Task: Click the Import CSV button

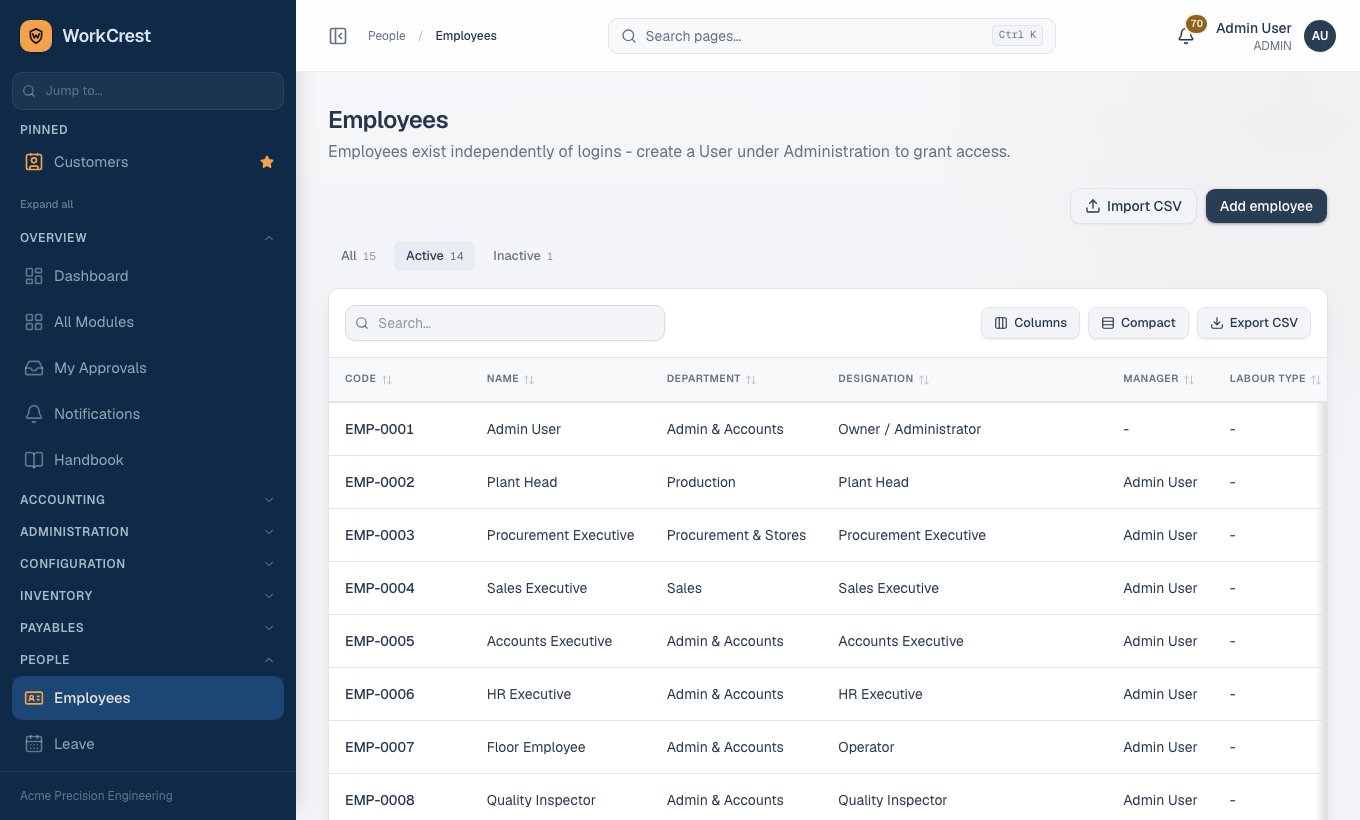Action: pyautogui.click(x=1133, y=206)
